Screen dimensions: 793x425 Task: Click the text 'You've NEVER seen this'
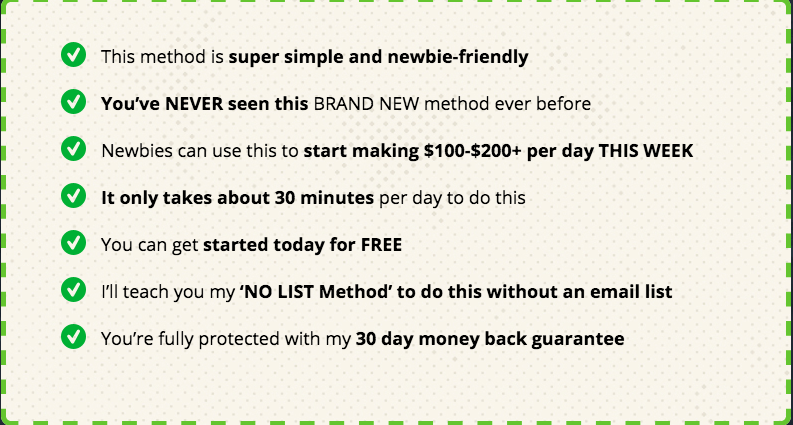(x=205, y=104)
